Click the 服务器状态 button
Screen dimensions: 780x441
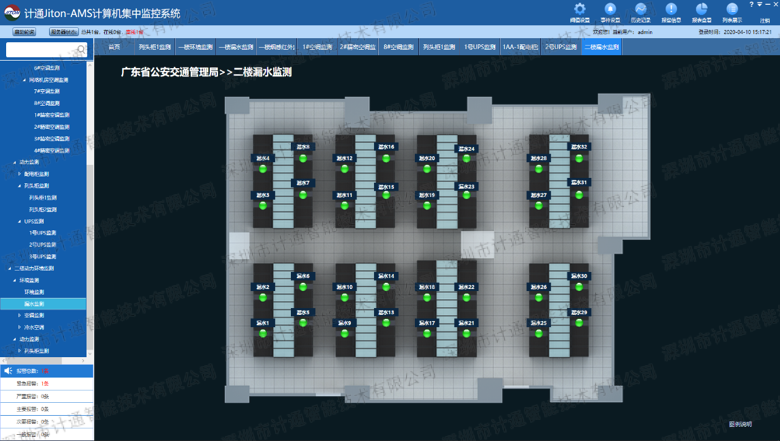tap(63, 32)
